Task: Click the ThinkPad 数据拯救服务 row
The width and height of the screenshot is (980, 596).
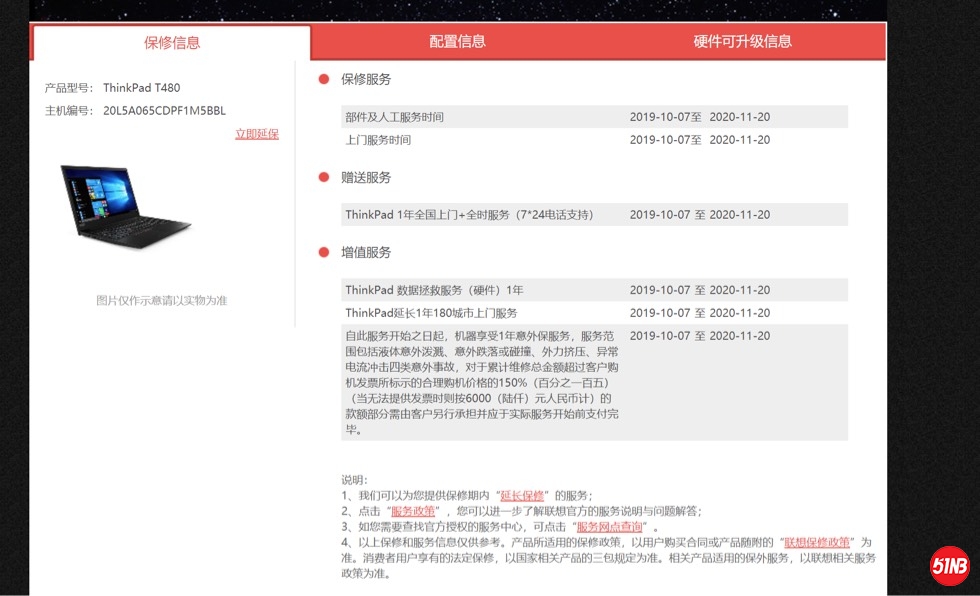Action: 594,290
